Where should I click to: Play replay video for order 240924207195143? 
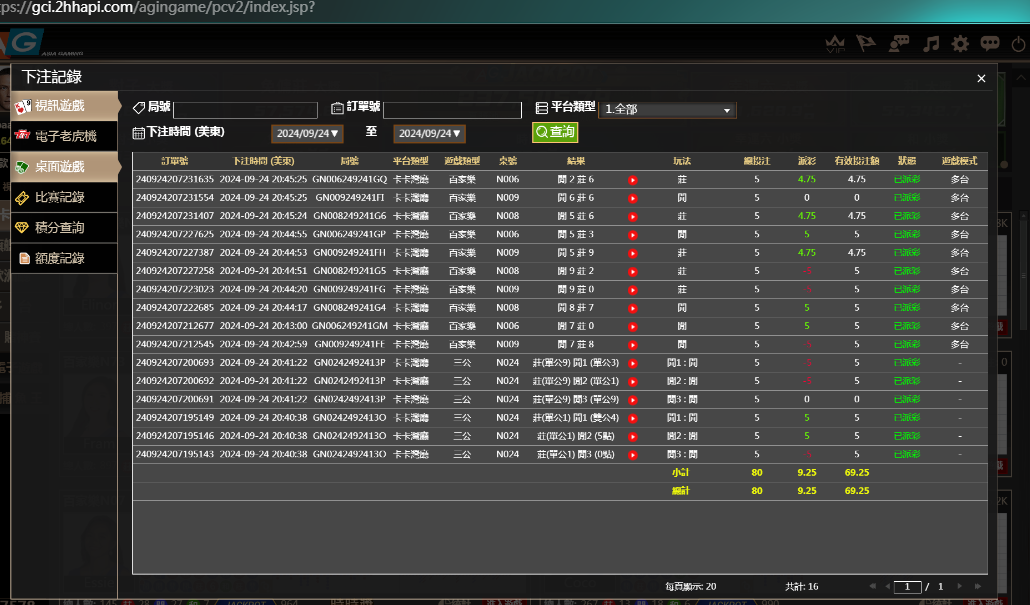click(632, 455)
